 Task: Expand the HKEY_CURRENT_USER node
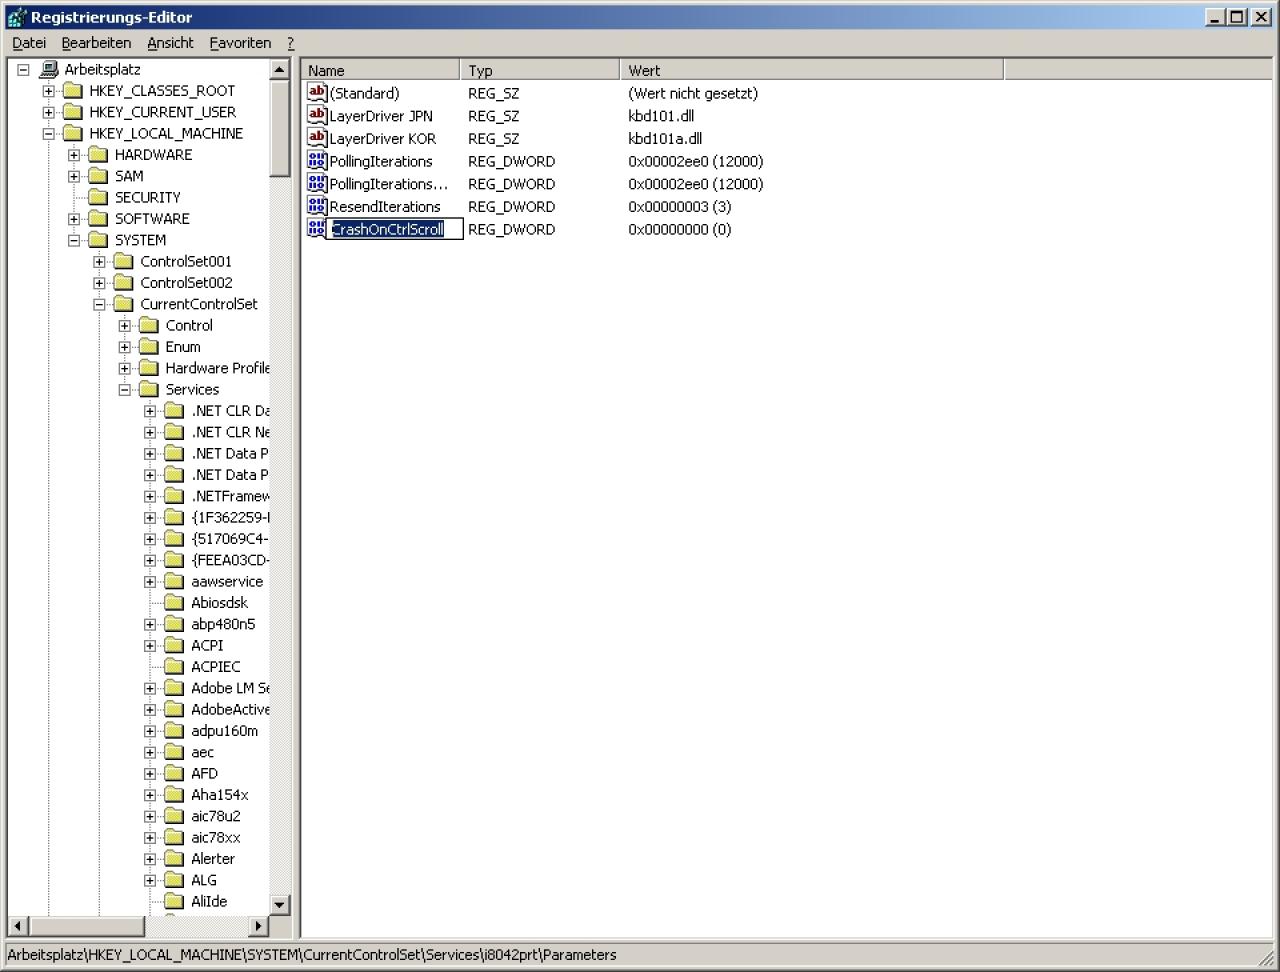tap(48, 112)
